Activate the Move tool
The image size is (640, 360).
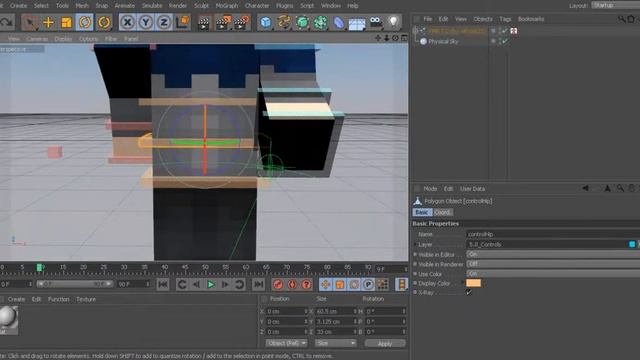click(48, 22)
